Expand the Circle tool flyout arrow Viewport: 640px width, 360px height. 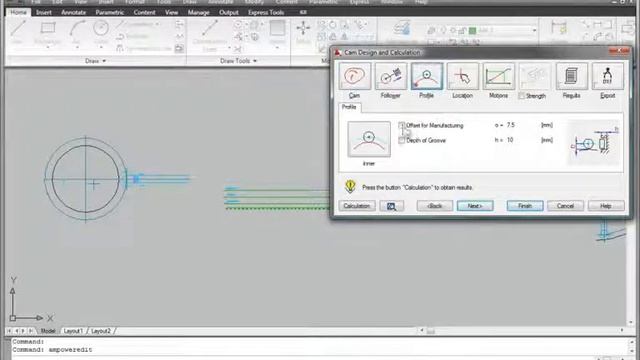[101, 48]
